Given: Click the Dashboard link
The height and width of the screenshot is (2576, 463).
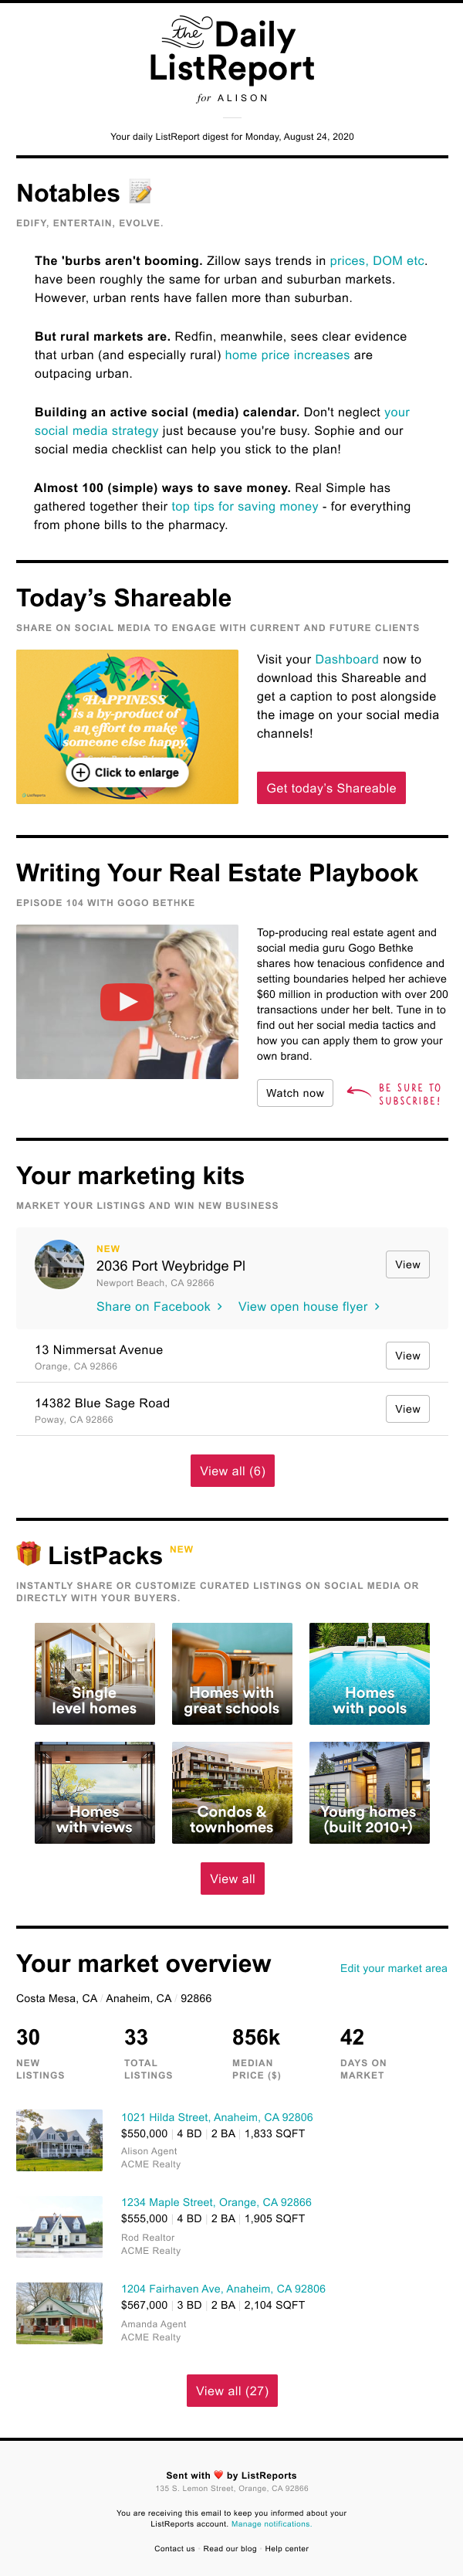Looking at the screenshot, I should pyautogui.click(x=346, y=659).
